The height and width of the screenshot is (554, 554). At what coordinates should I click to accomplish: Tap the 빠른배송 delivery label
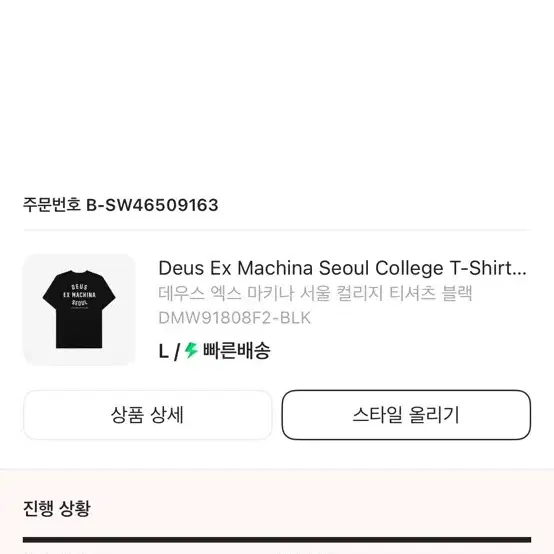pos(236,350)
